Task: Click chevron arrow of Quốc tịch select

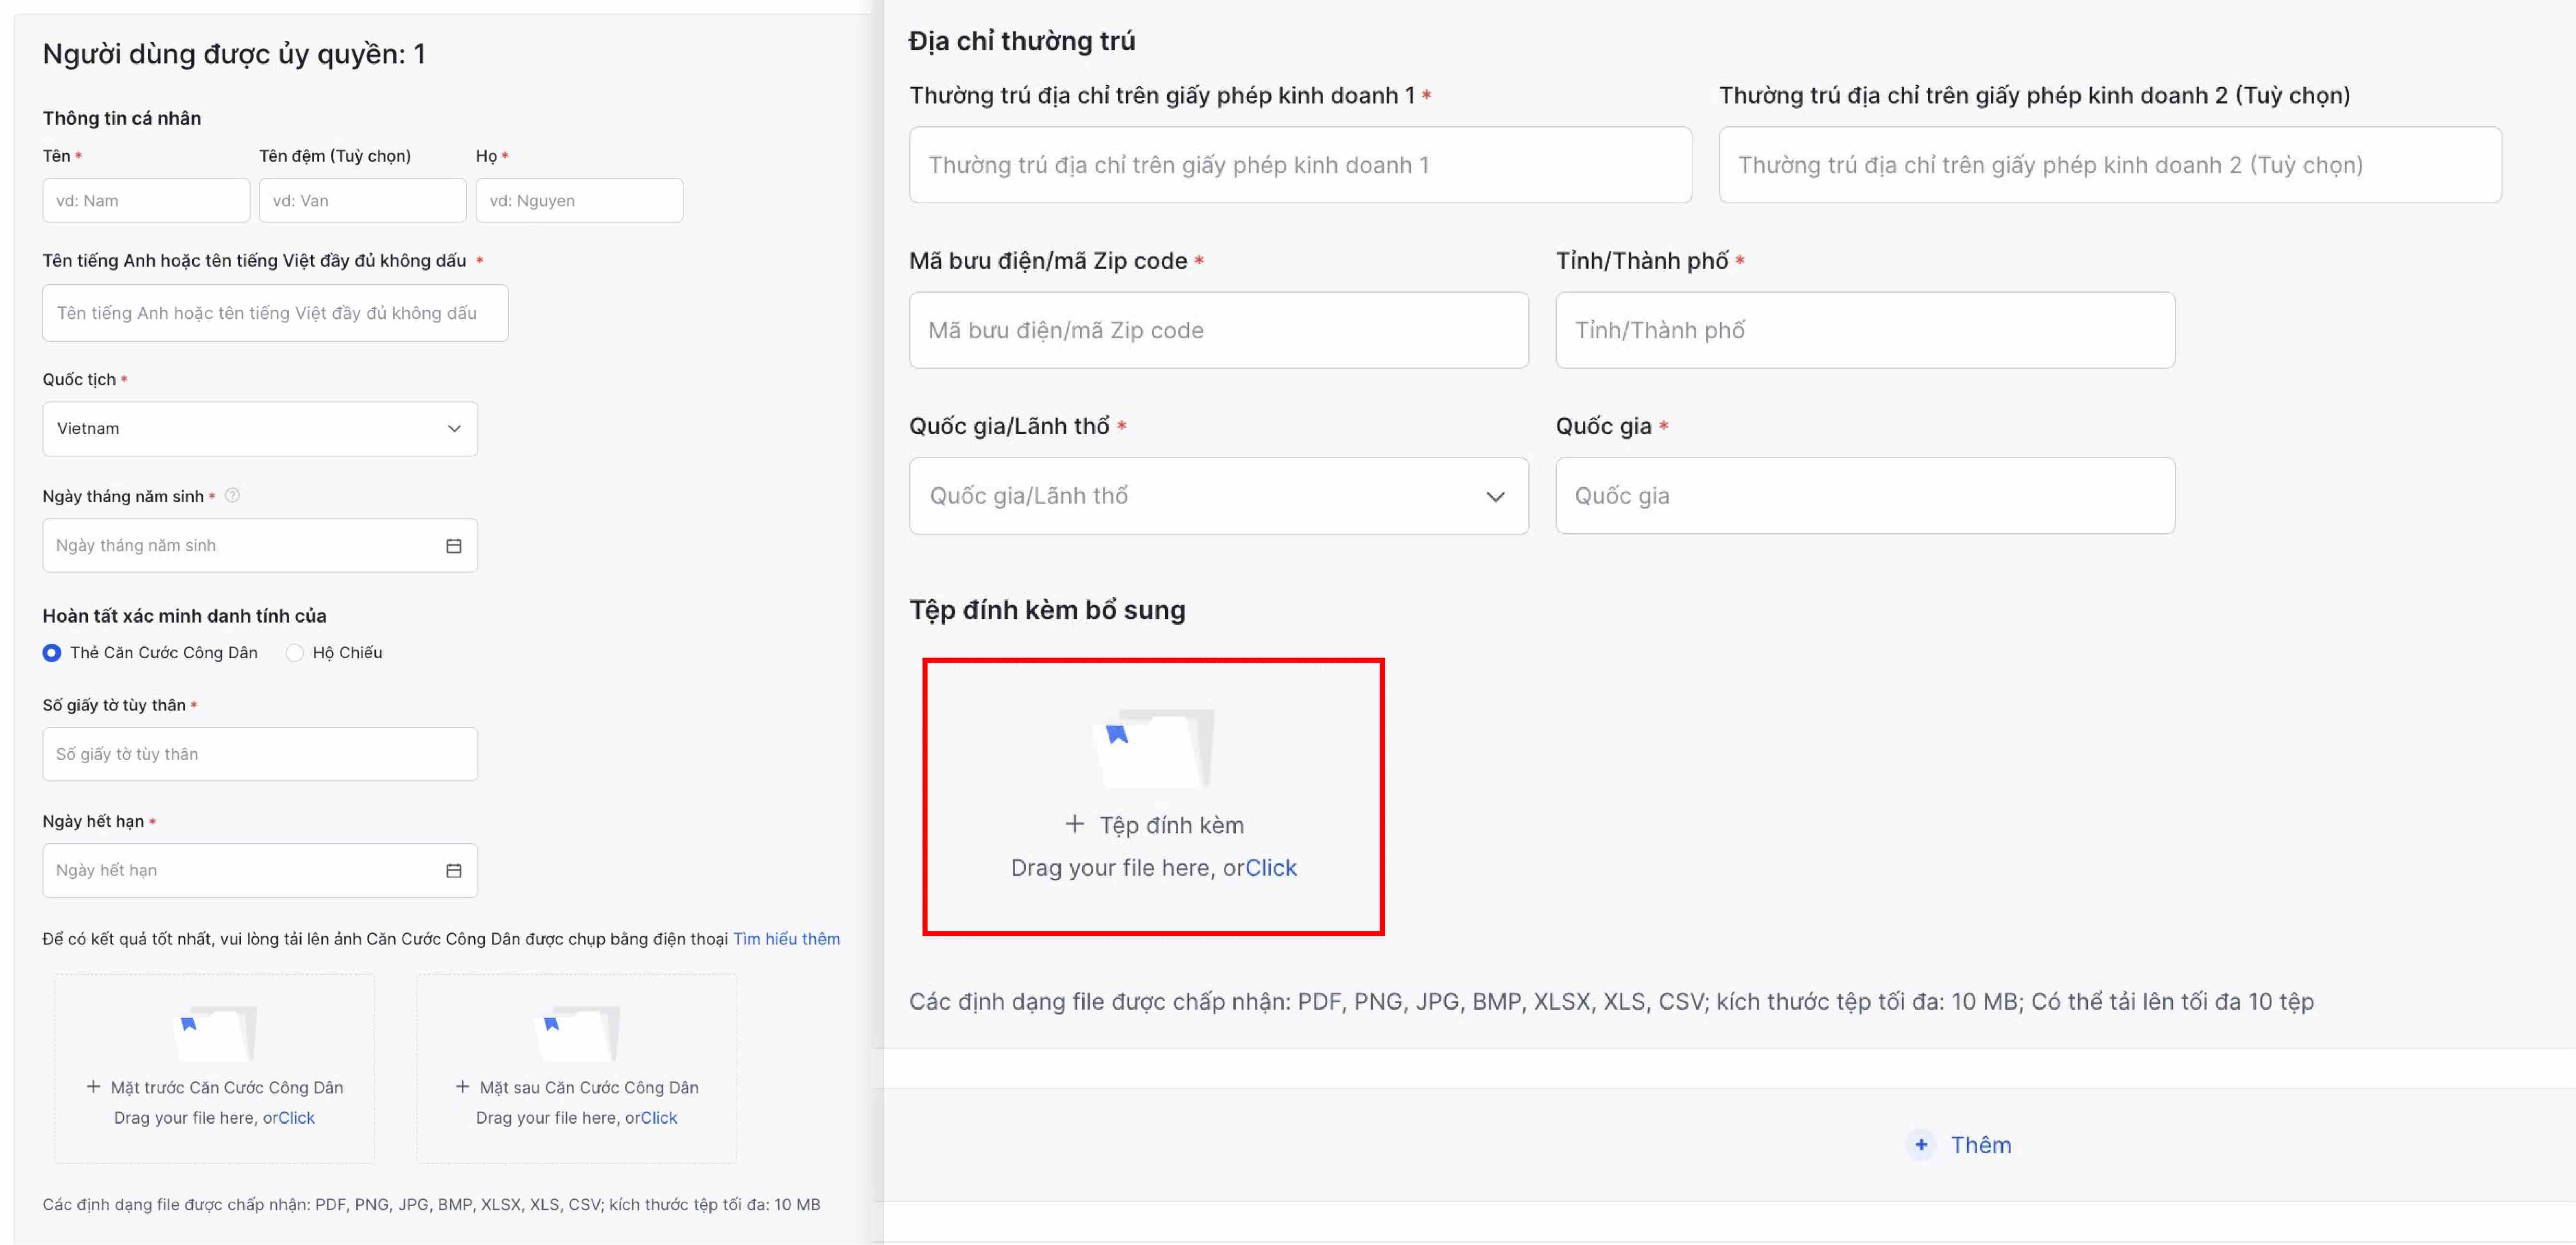Action: (454, 429)
